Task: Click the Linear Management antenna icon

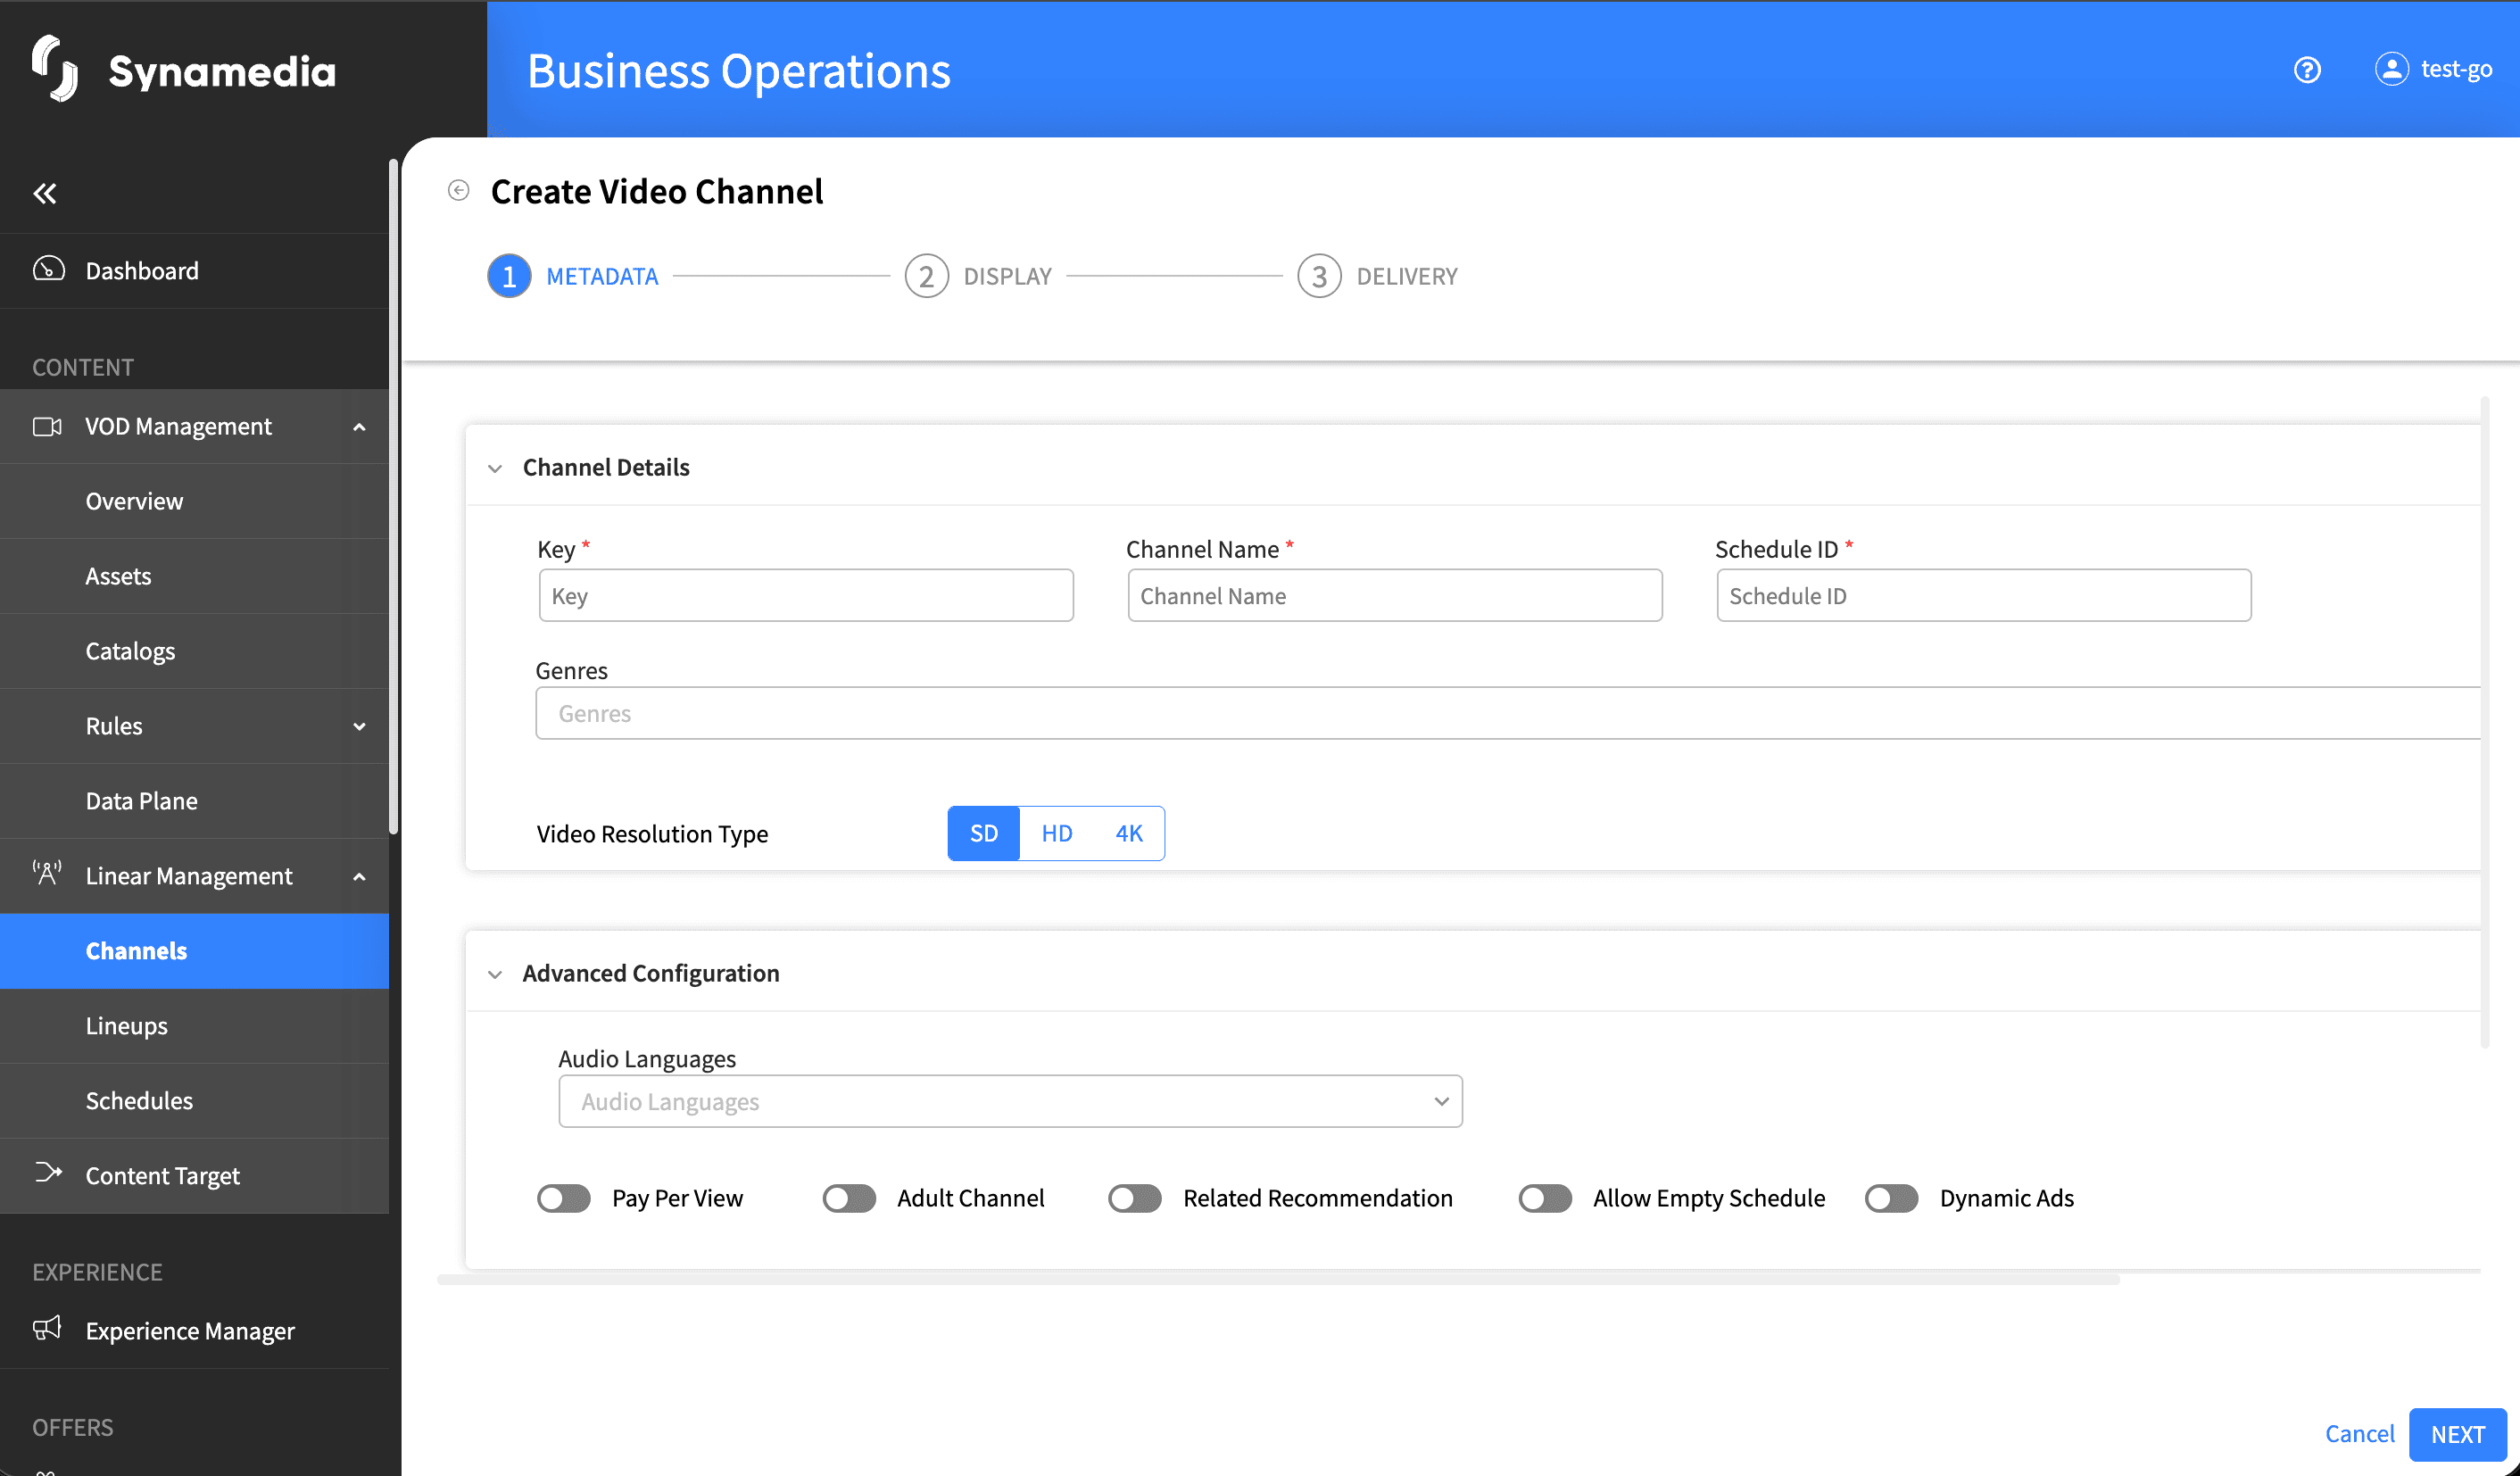Action: click(47, 874)
